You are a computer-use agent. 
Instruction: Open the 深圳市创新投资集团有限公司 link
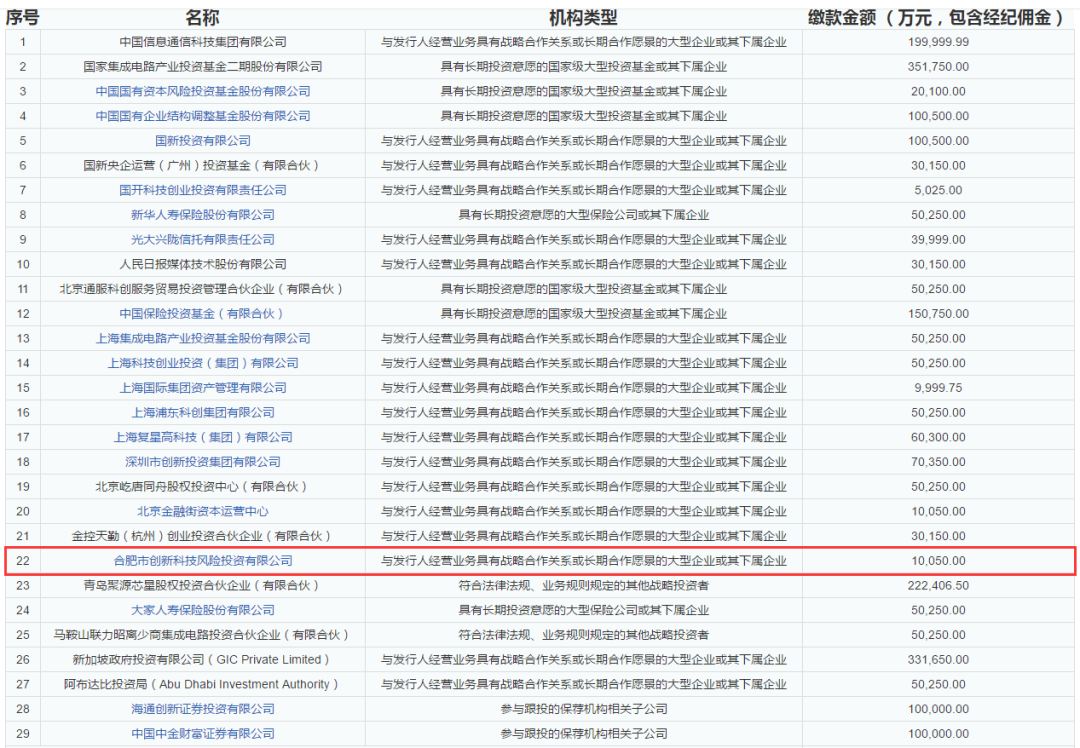(203, 462)
